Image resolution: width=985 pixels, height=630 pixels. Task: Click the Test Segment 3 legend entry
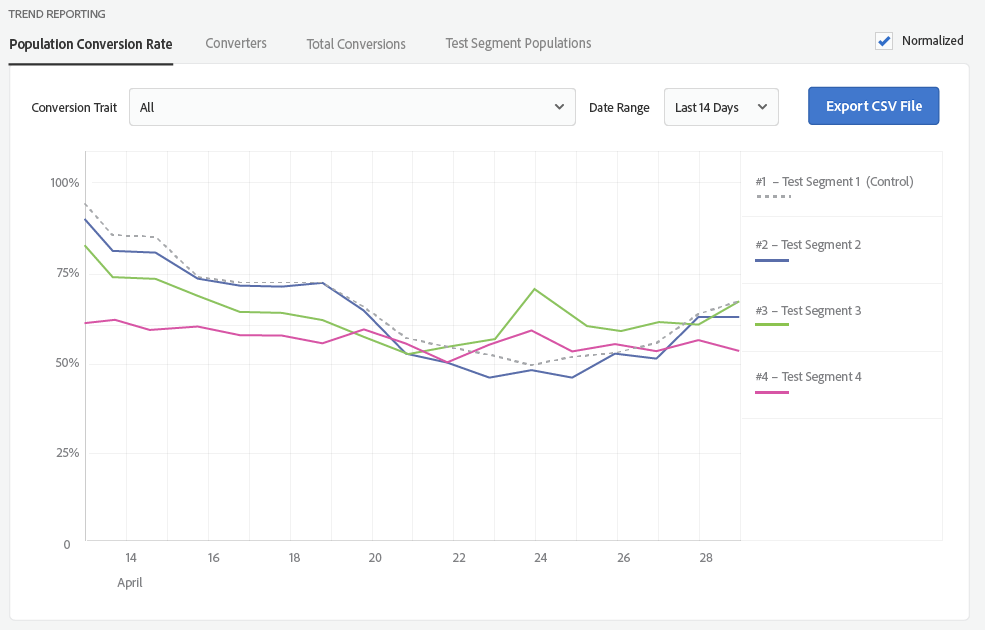[x=808, y=311]
